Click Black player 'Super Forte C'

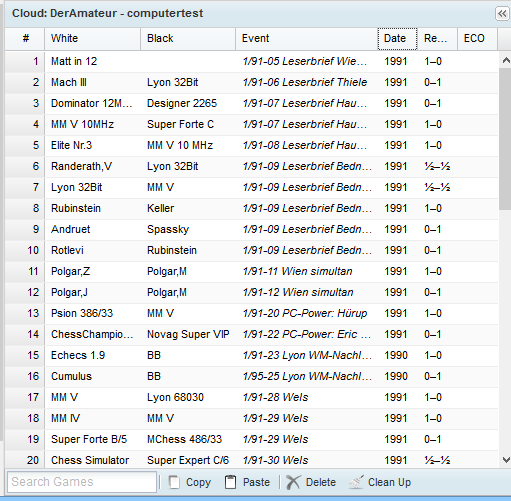tap(180, 124)
